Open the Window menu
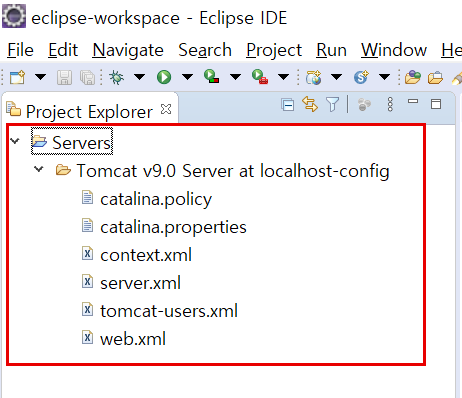462x398 pixels. tap(394, 50)
